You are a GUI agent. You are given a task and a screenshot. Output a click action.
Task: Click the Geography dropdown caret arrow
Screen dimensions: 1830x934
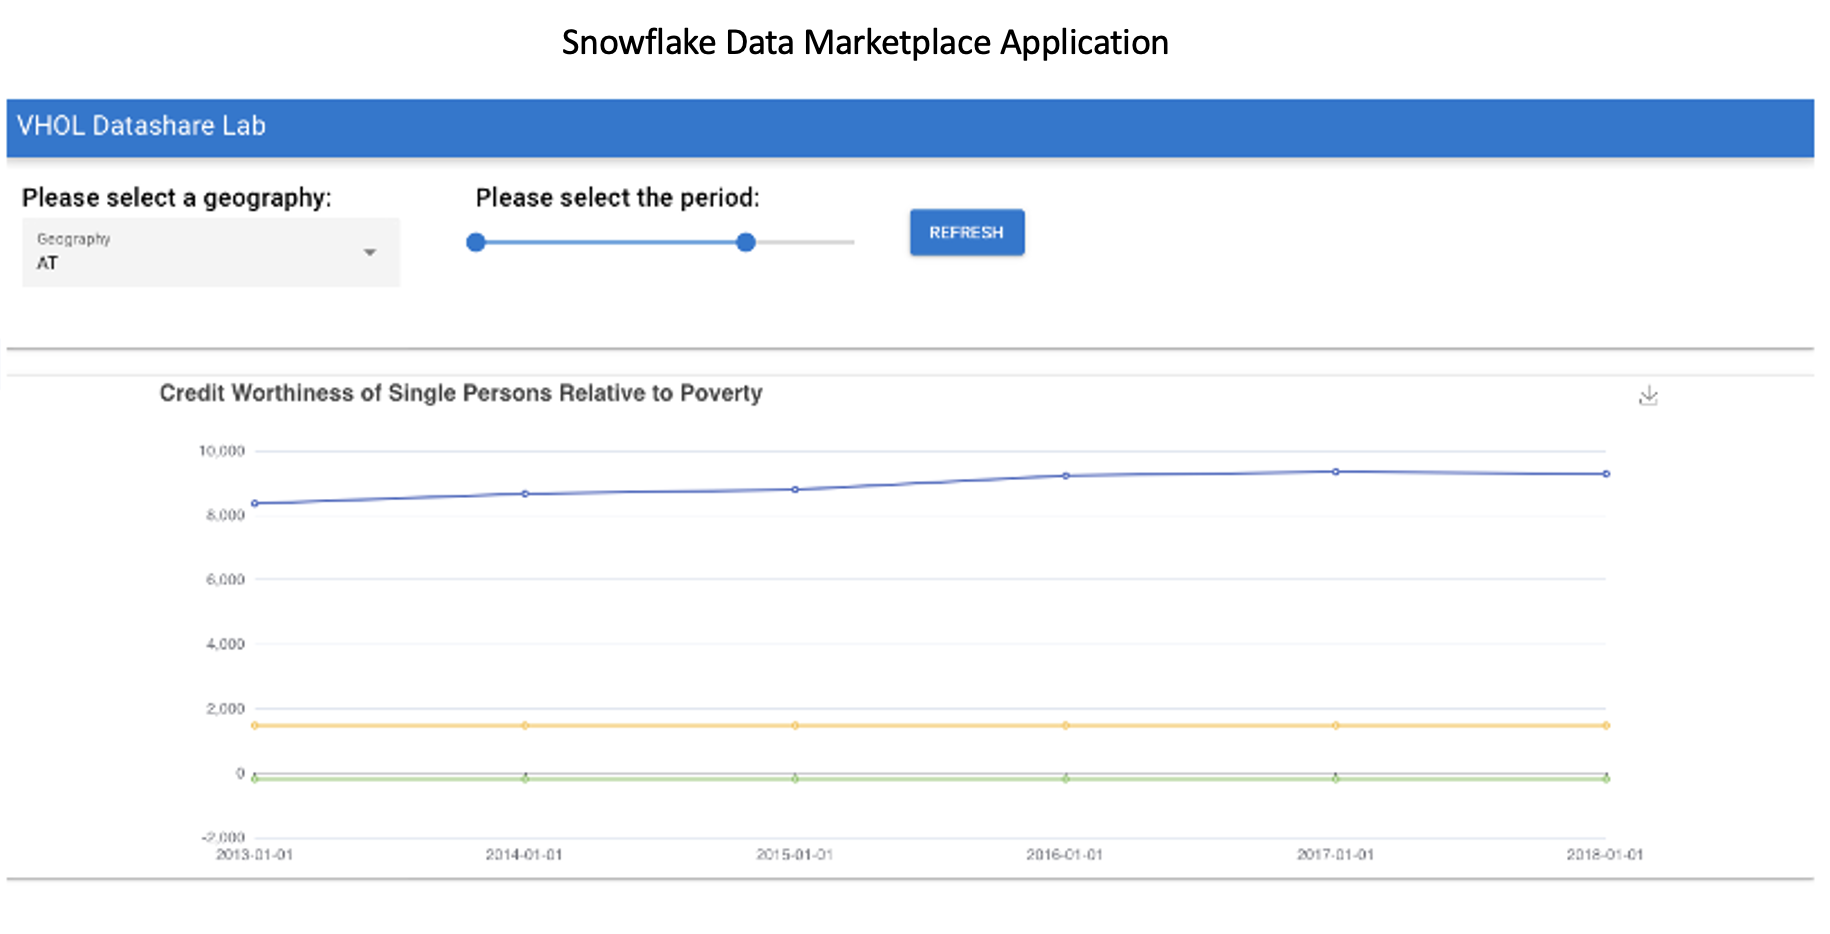click(370, 253)
